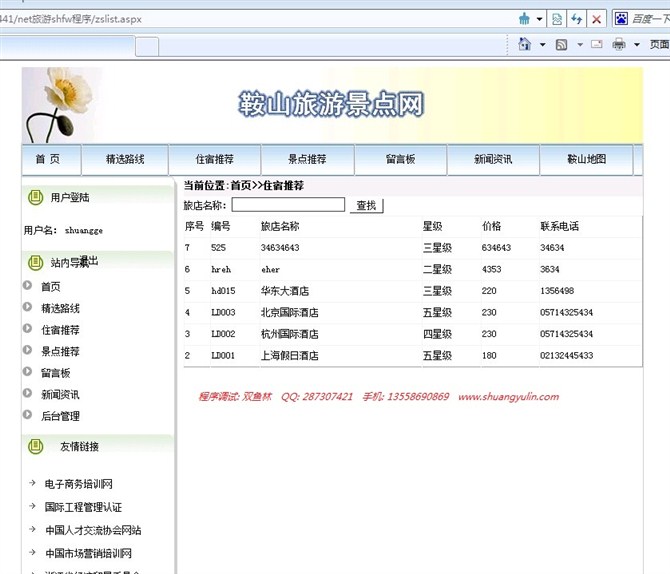The width and height of the screenshot is (670, 574).
Task: Open the address bar dropdown arrow
Action: [x=540, y=19]
